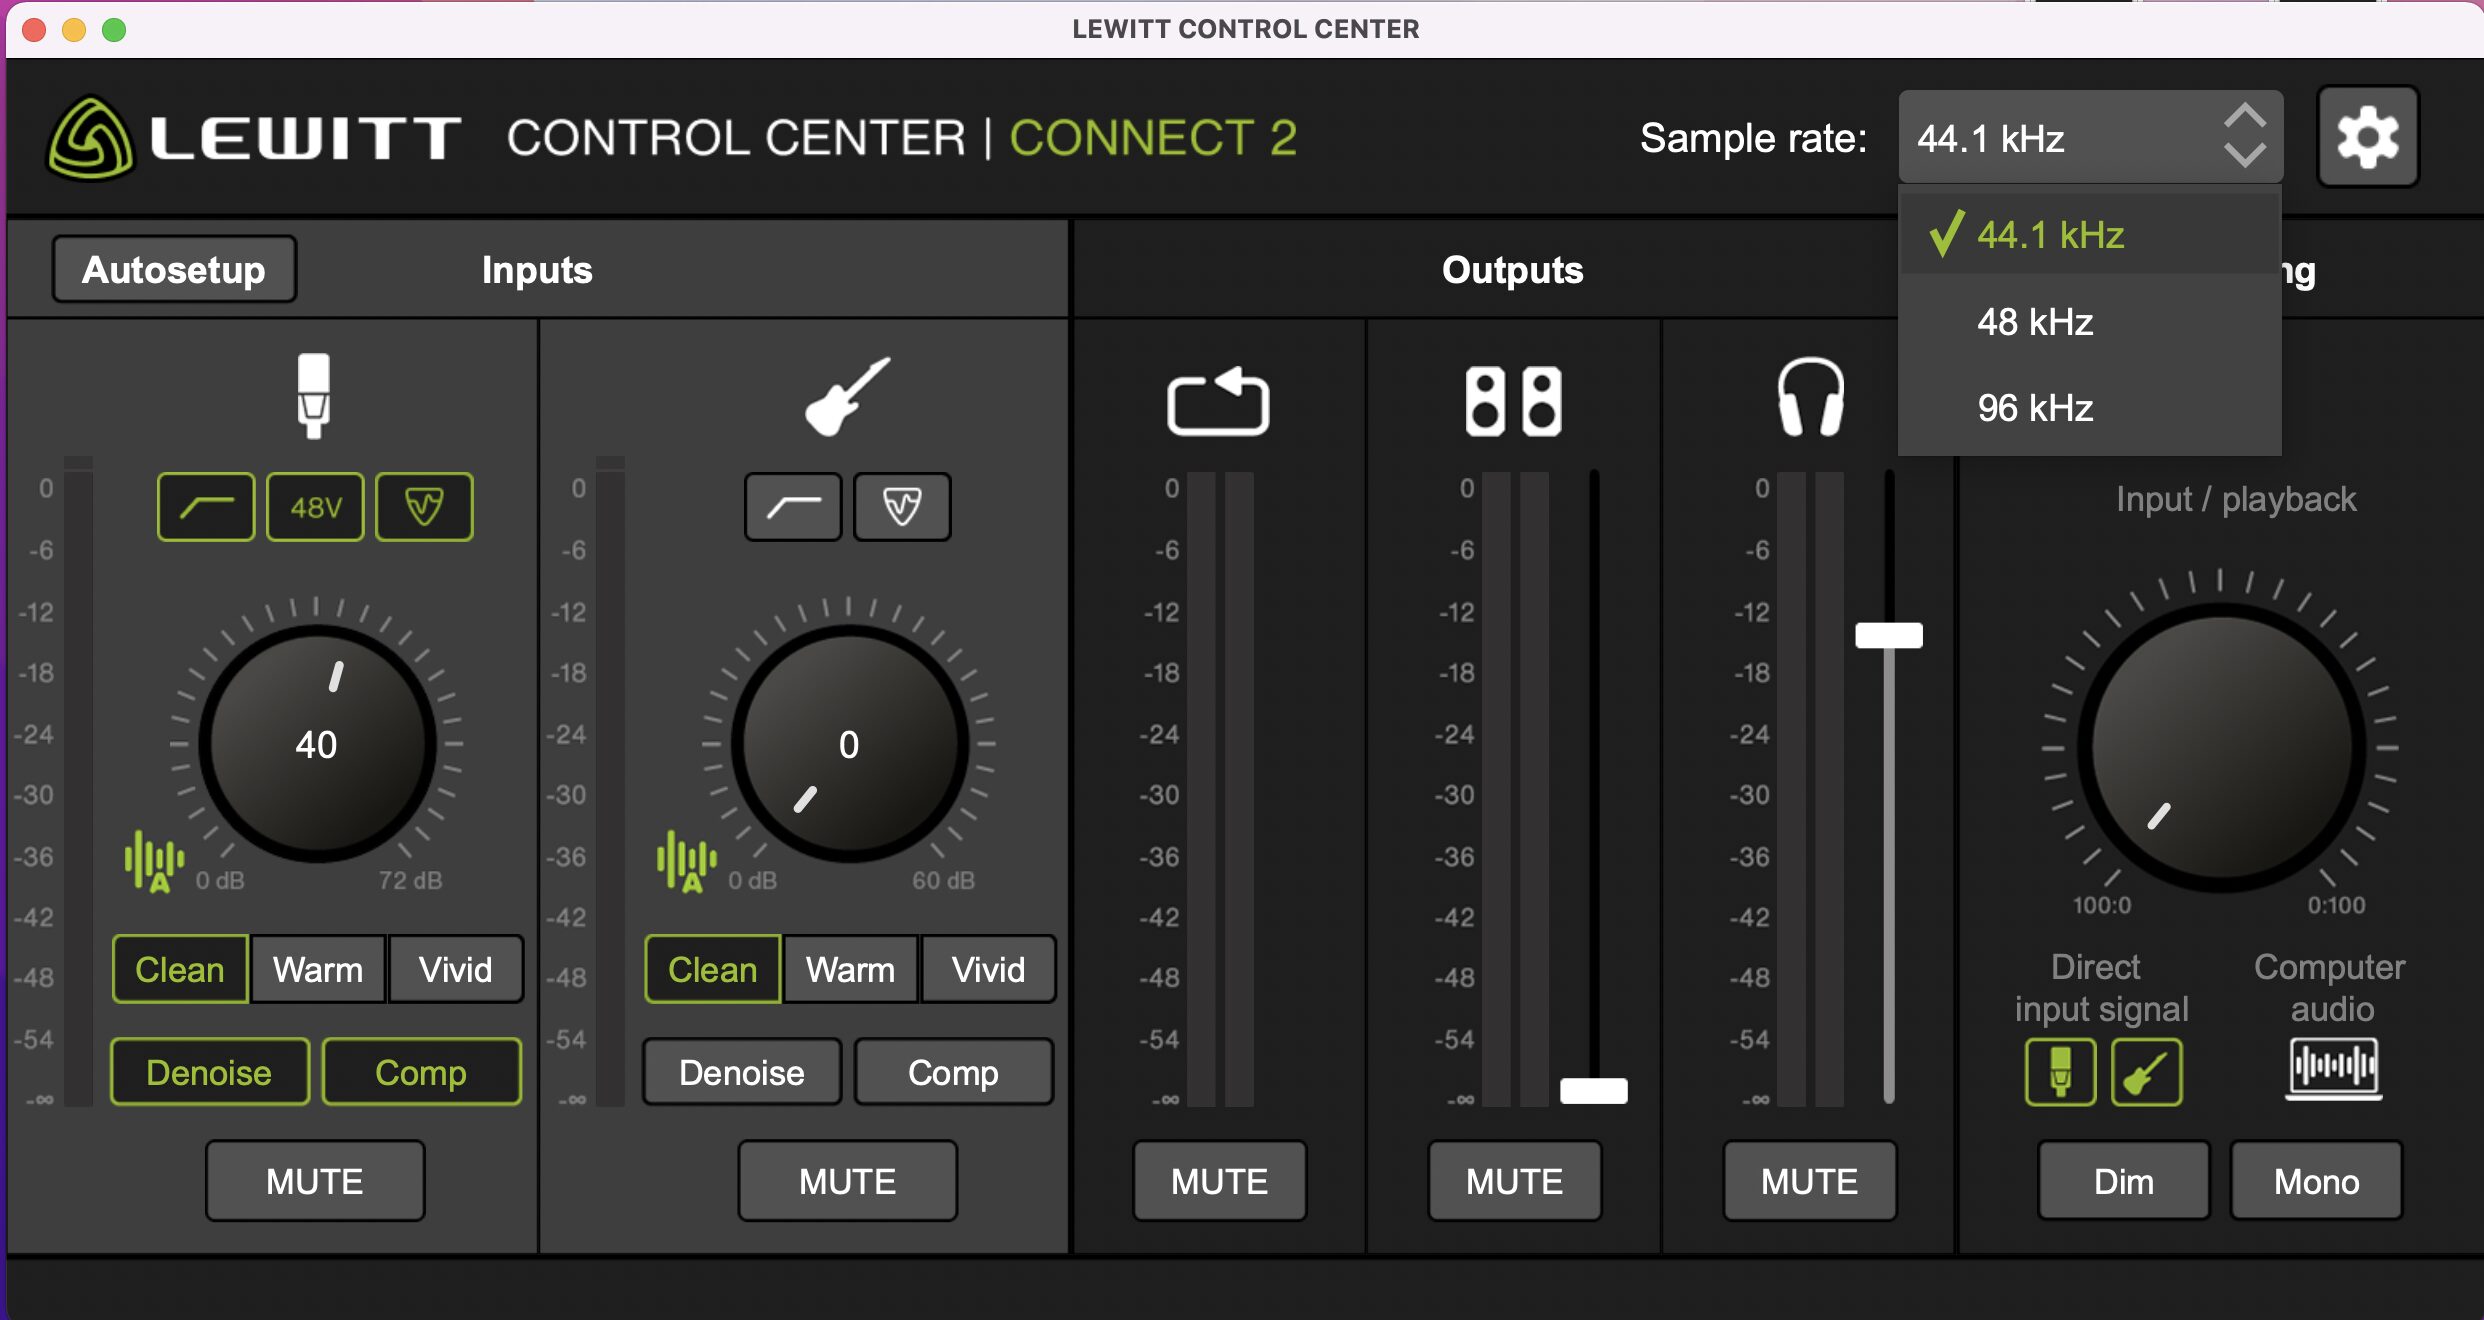The image size is (2484, 1320).
Task: Click the guitar instrument input icon
Action: (847, 396)
